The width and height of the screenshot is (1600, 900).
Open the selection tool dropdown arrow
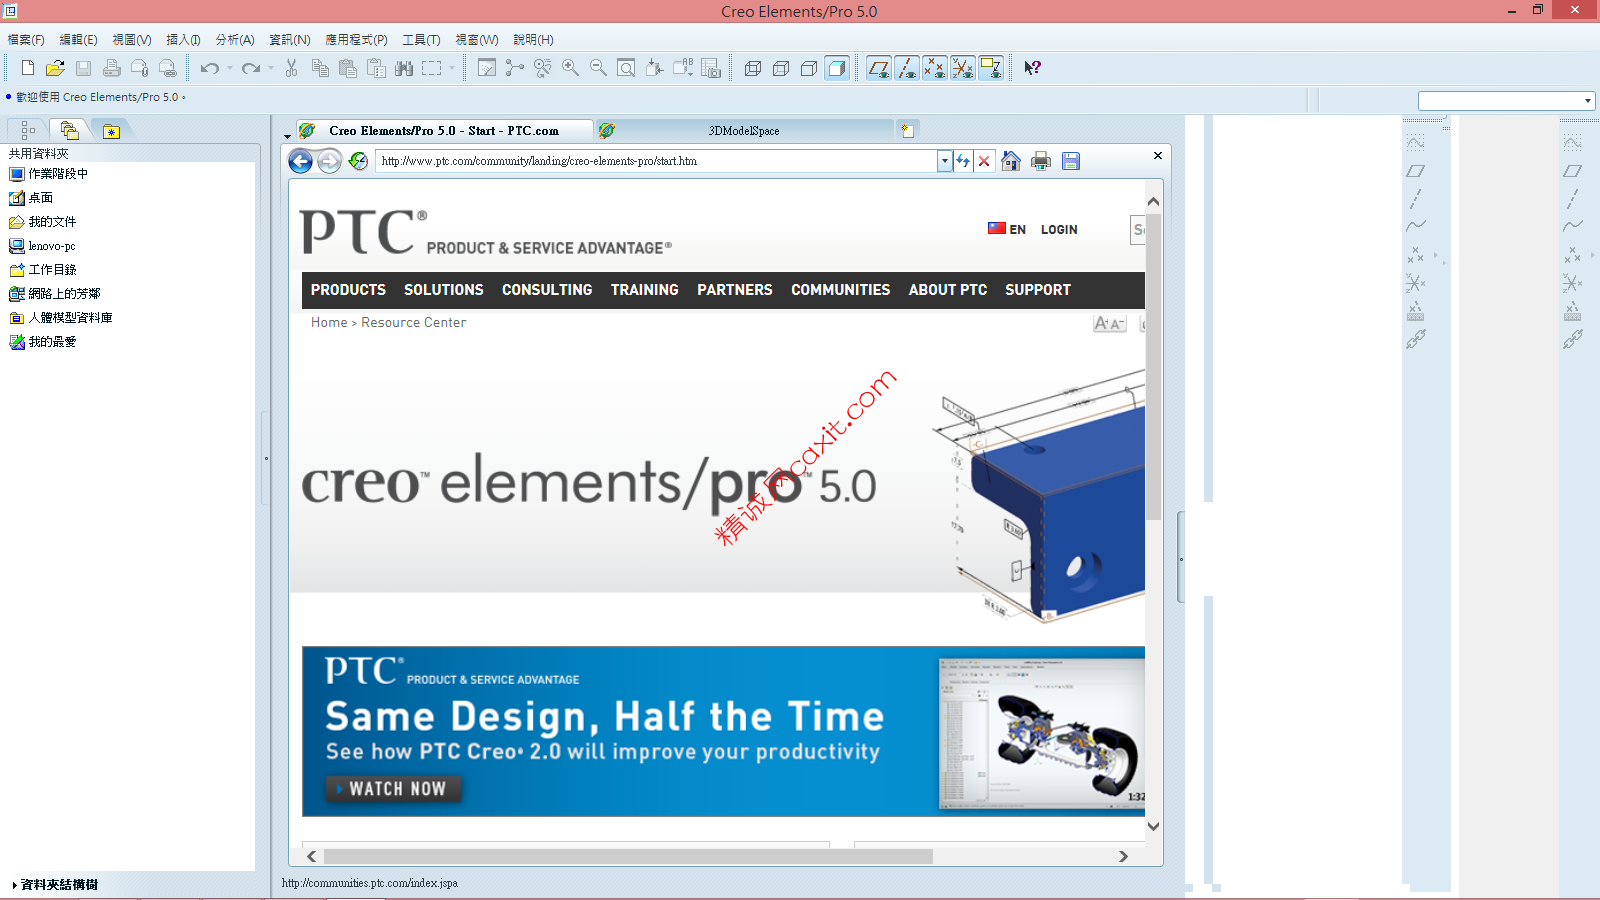452,68
